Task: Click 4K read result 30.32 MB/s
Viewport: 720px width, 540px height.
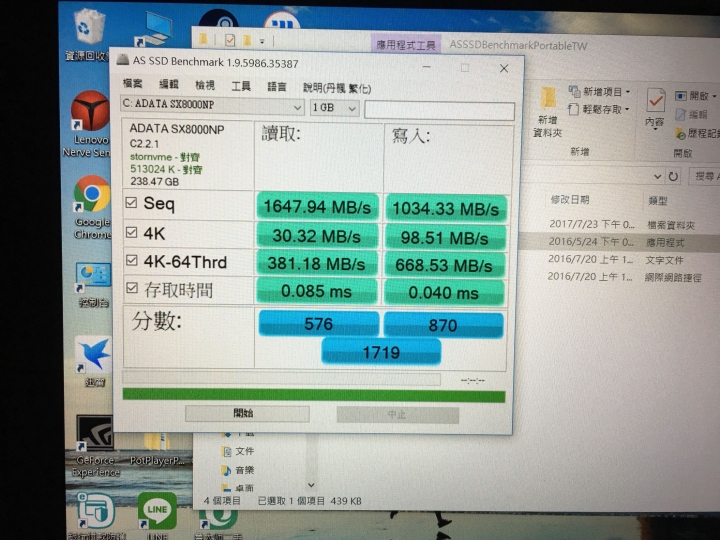Action: 317,236
